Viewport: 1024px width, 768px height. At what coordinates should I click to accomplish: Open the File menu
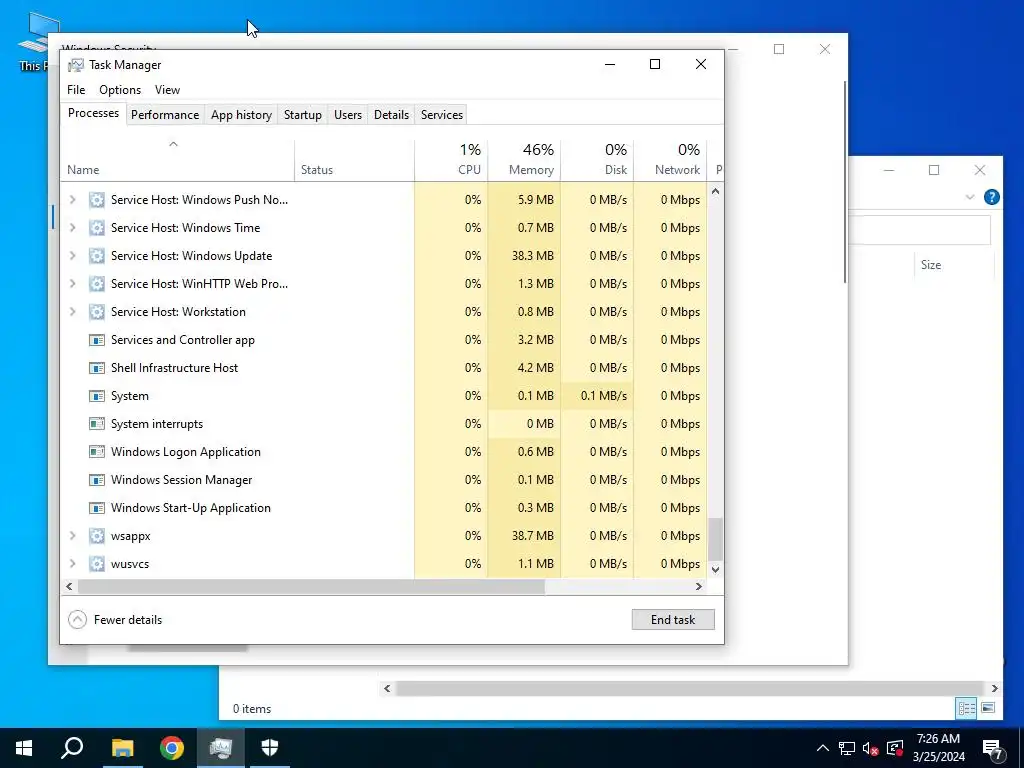point(76,90)
